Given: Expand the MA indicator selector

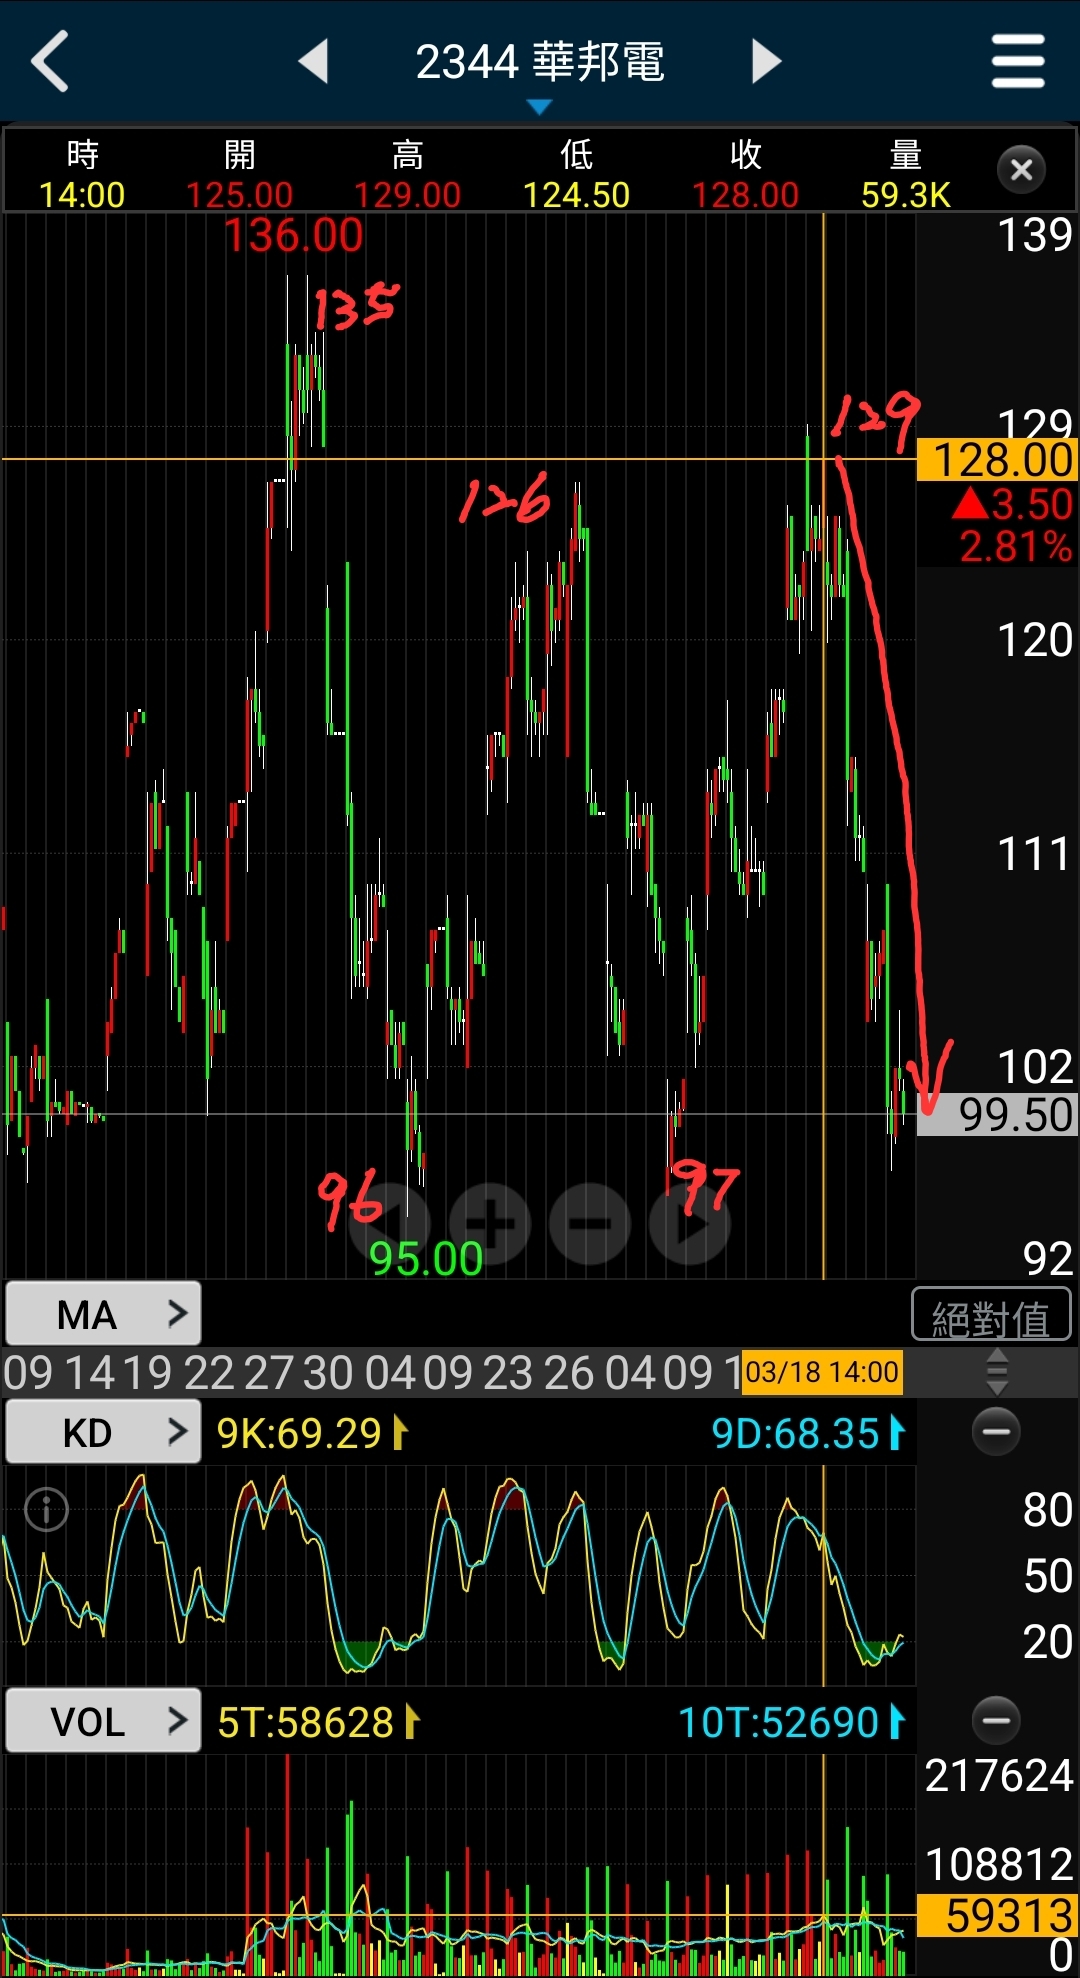Looking at the screenshot, I should [x=103, y=1314].
